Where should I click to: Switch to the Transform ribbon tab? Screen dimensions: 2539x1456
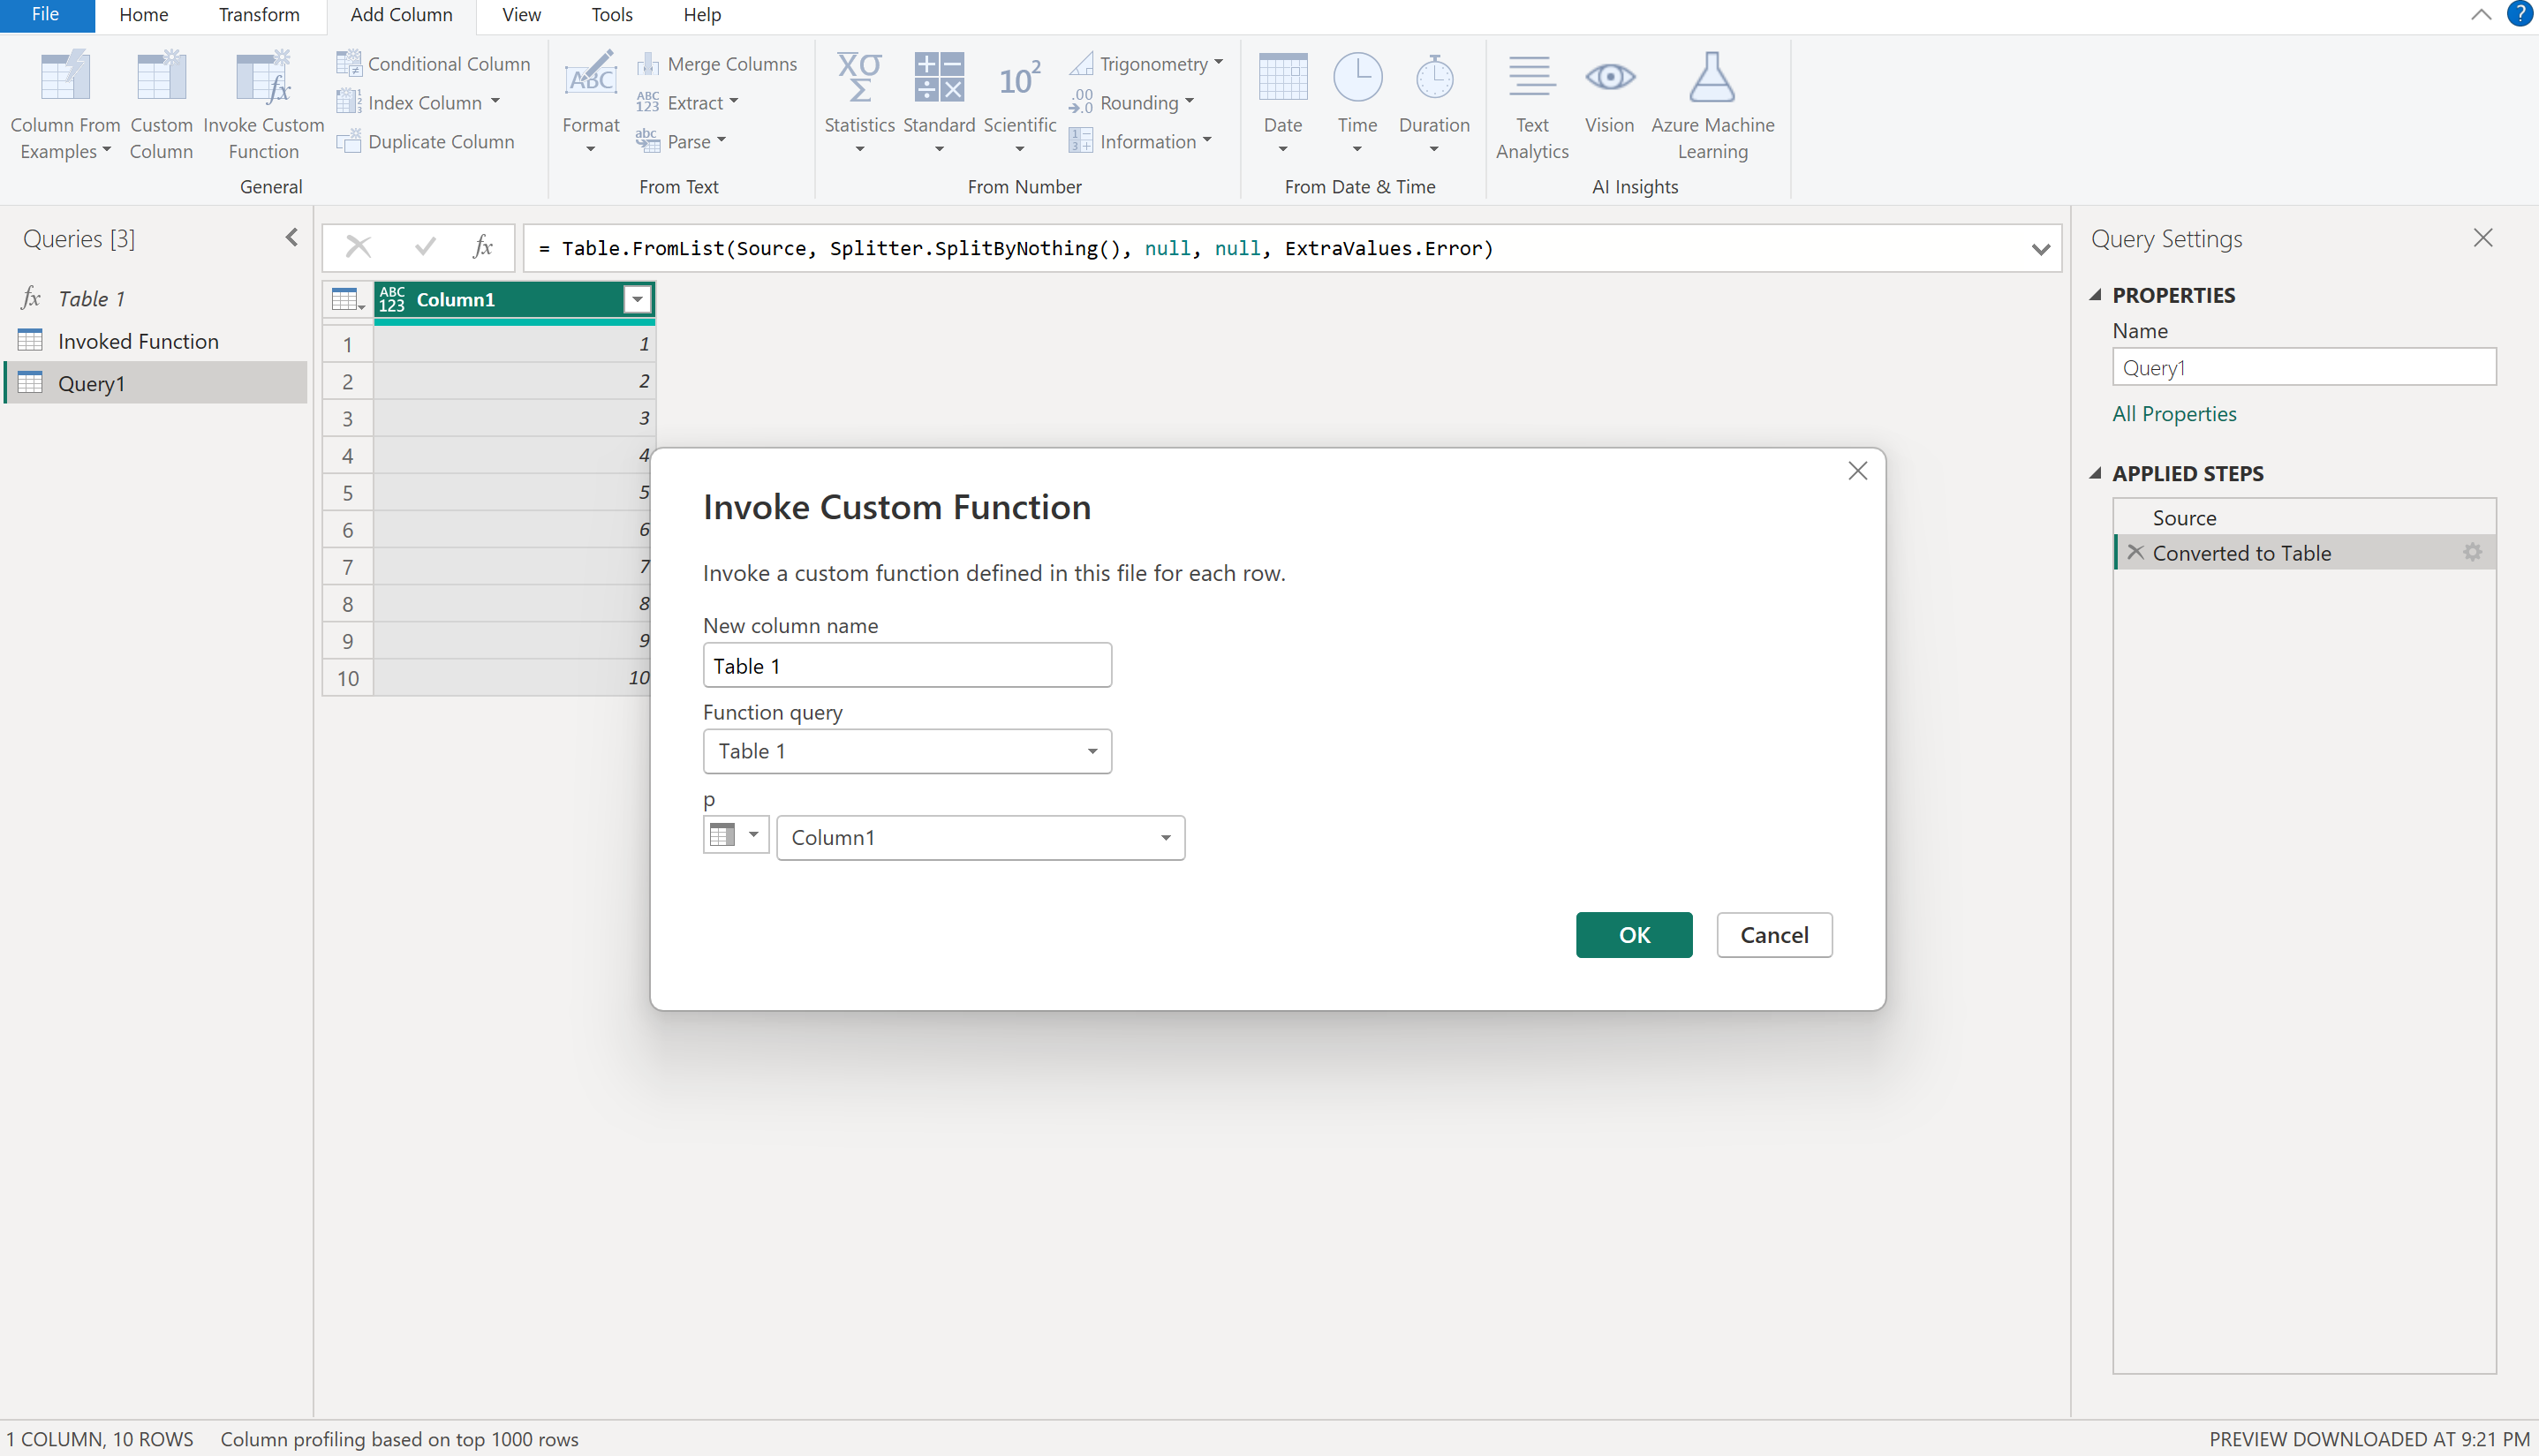[x=259, y=15]
